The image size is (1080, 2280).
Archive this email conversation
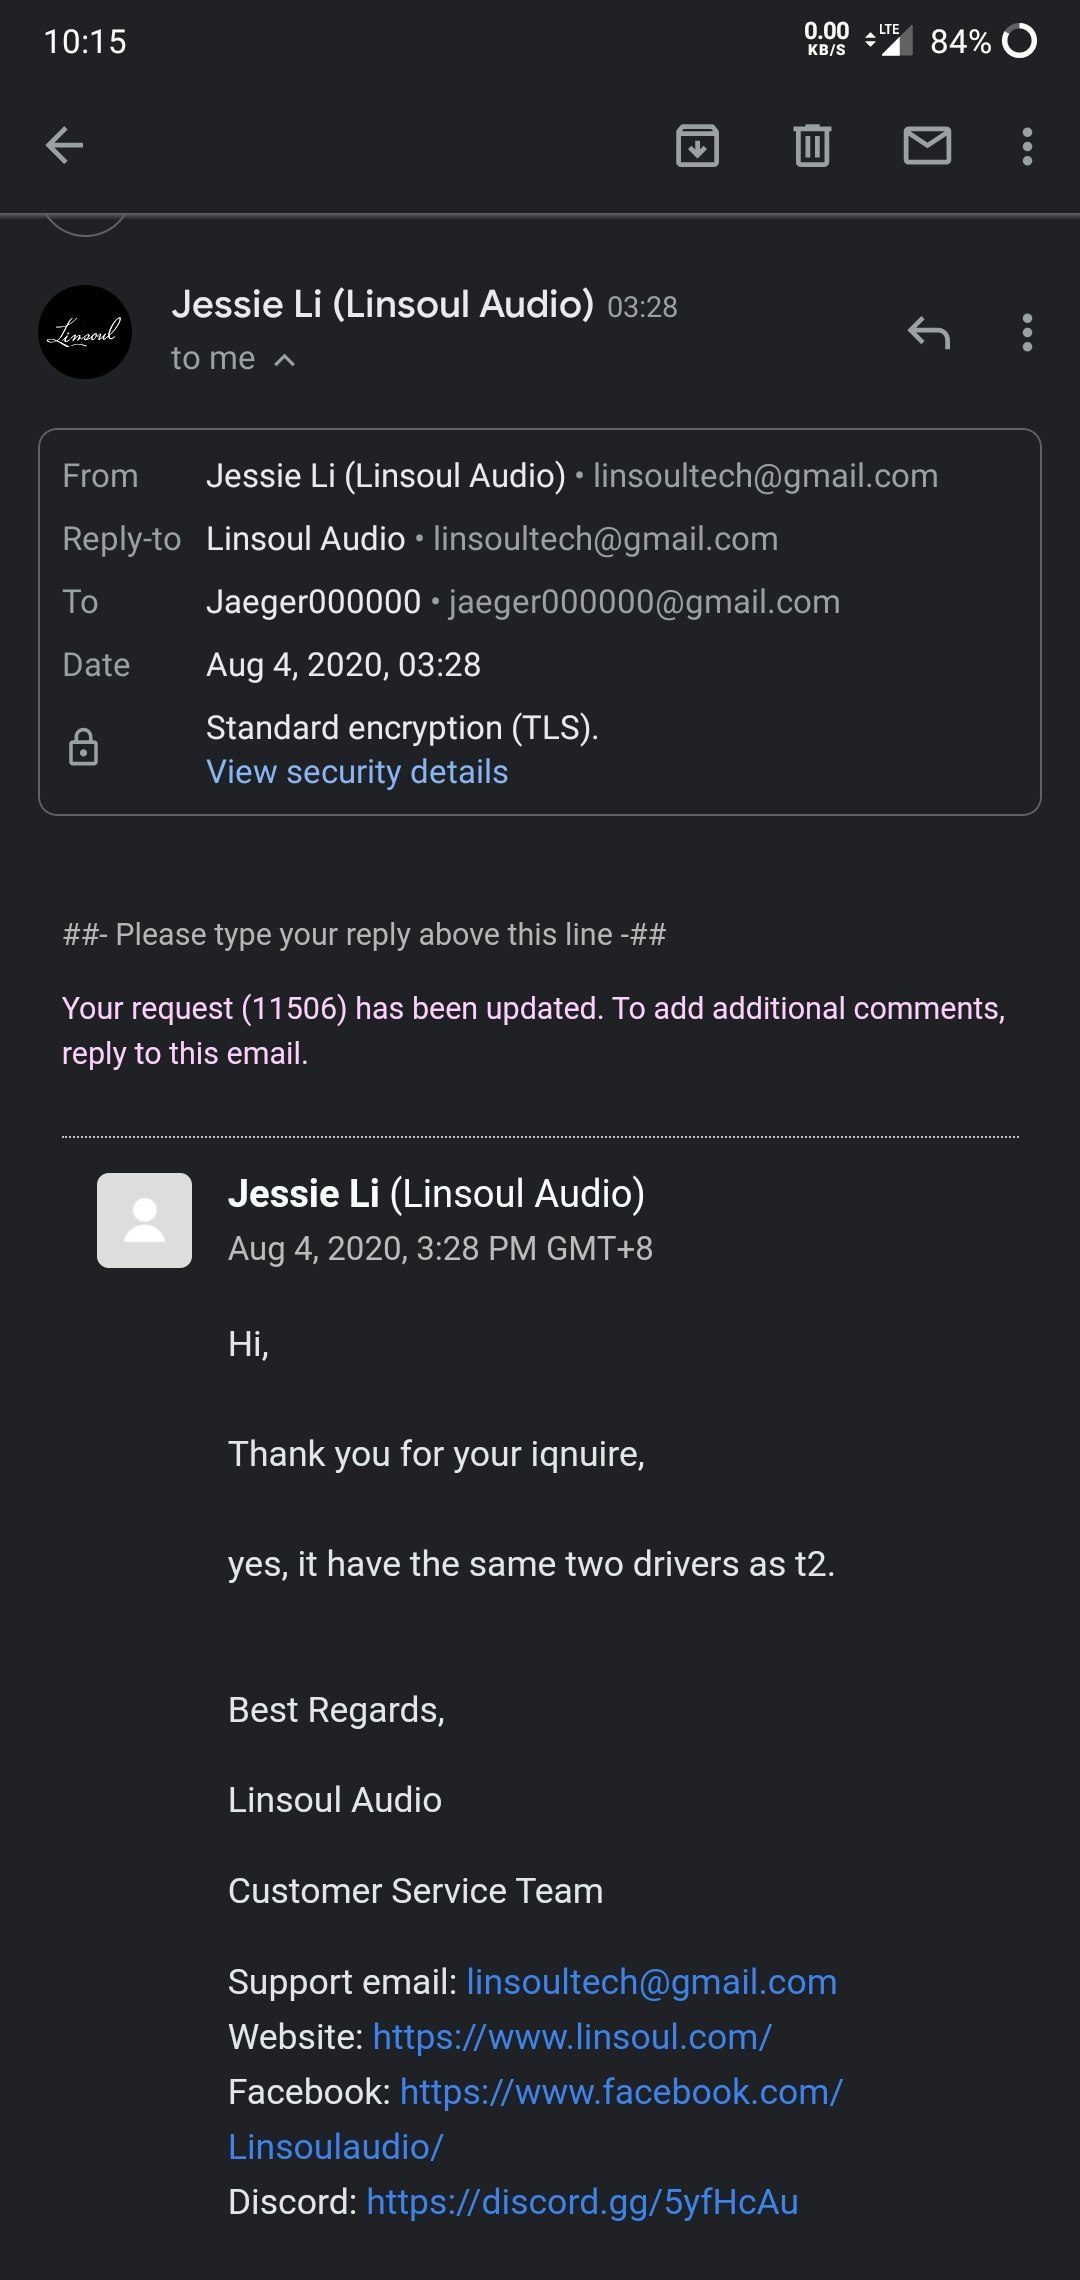coord(697,146)
